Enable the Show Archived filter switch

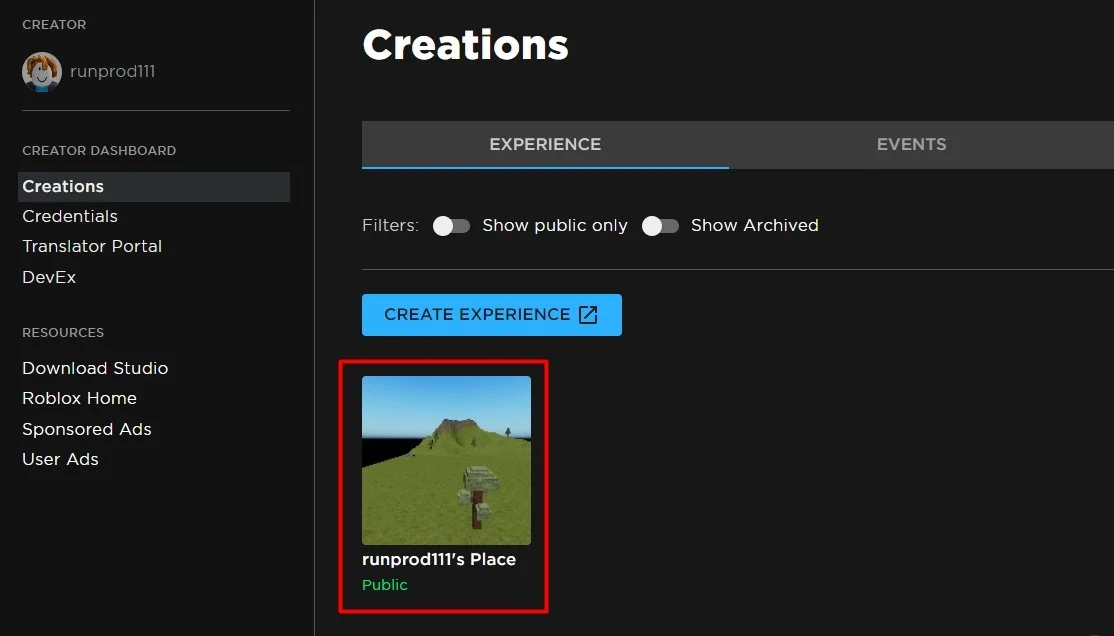[660, 226]
